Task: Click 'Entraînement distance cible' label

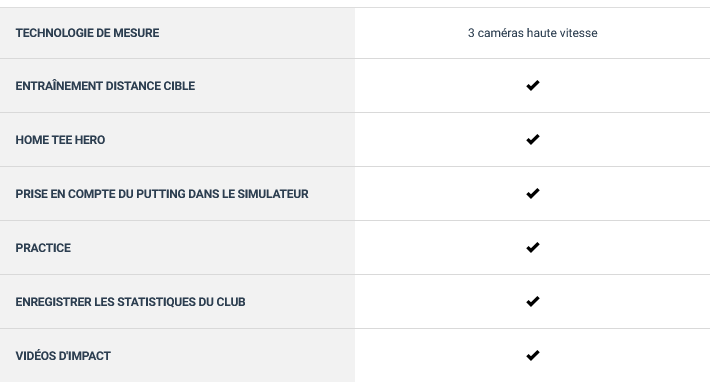Action: (105, 86)
